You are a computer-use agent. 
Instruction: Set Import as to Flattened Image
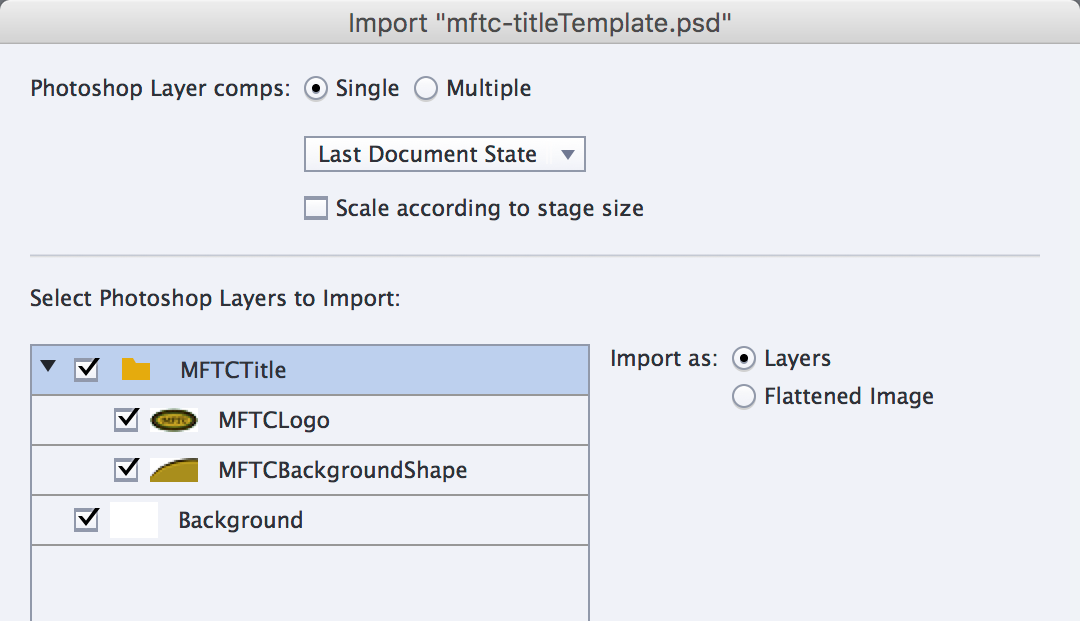pyautogui.click(x=744, y=397)
